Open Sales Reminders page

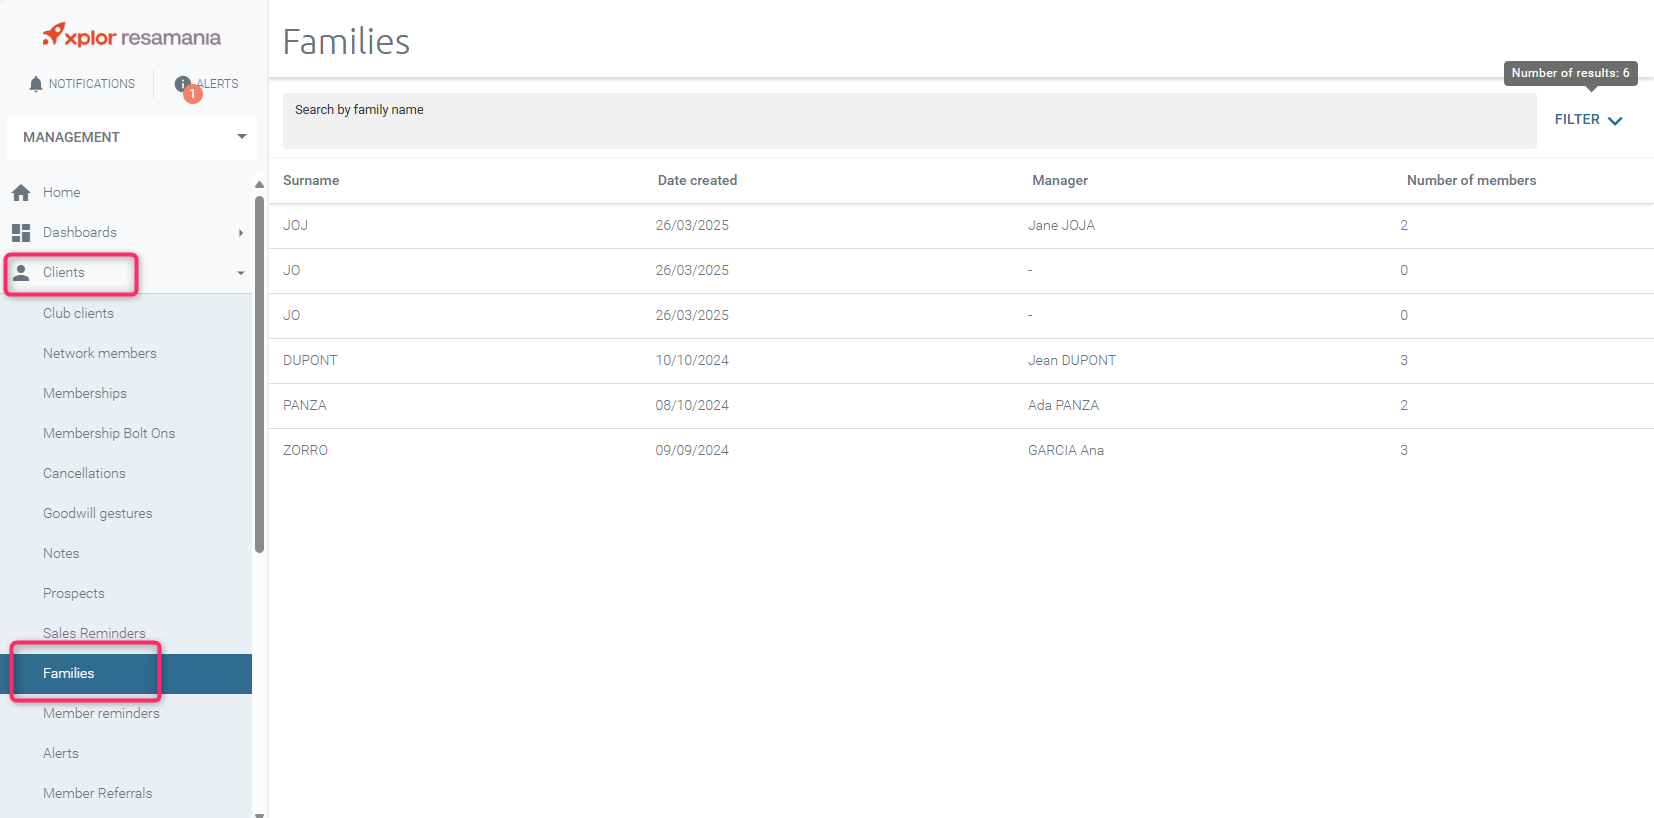click(94, 633)
